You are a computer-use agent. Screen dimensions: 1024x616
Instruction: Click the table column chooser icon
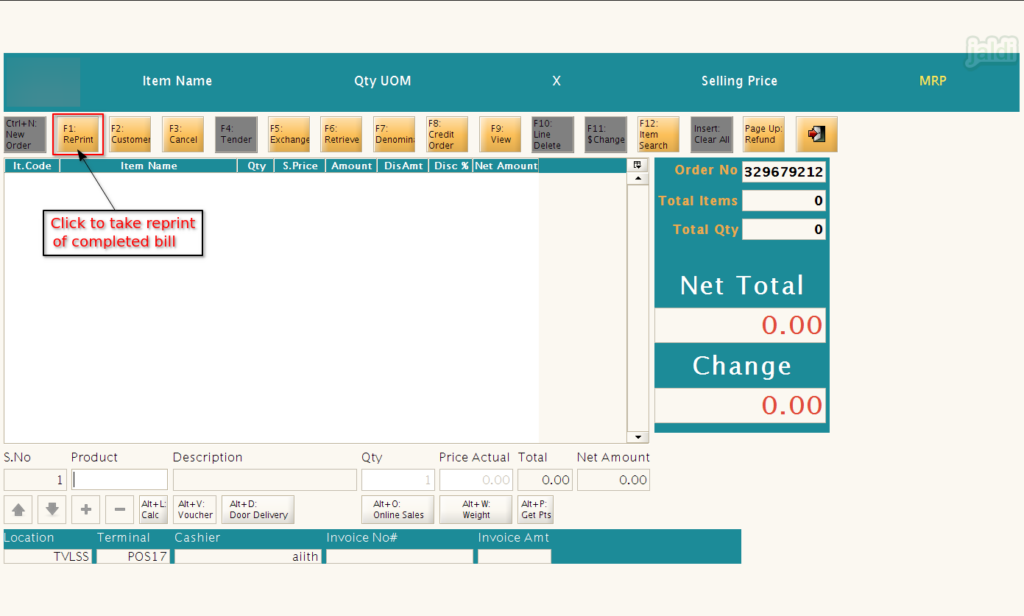[x=637, y=165]
